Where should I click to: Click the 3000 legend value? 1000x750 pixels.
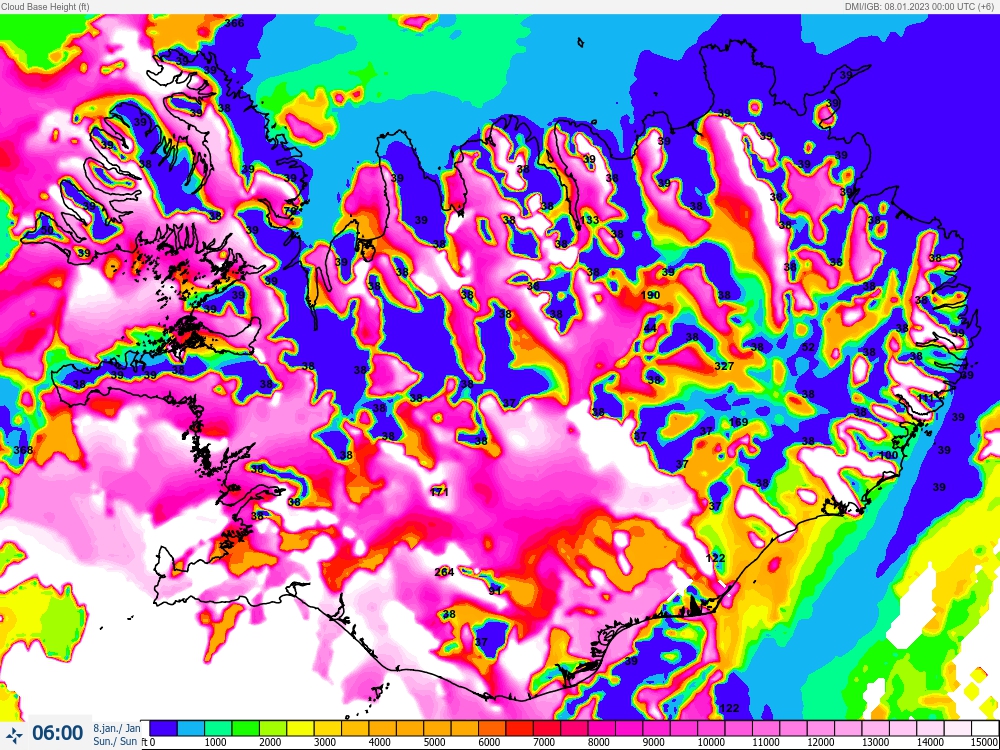click(325, 742)
